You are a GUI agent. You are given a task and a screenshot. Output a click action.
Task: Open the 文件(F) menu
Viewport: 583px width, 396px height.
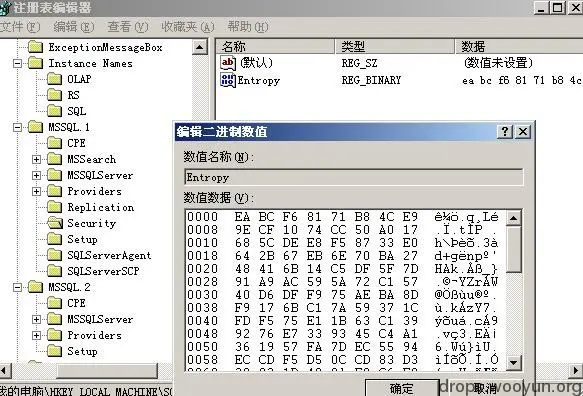(x=19, y=26)
